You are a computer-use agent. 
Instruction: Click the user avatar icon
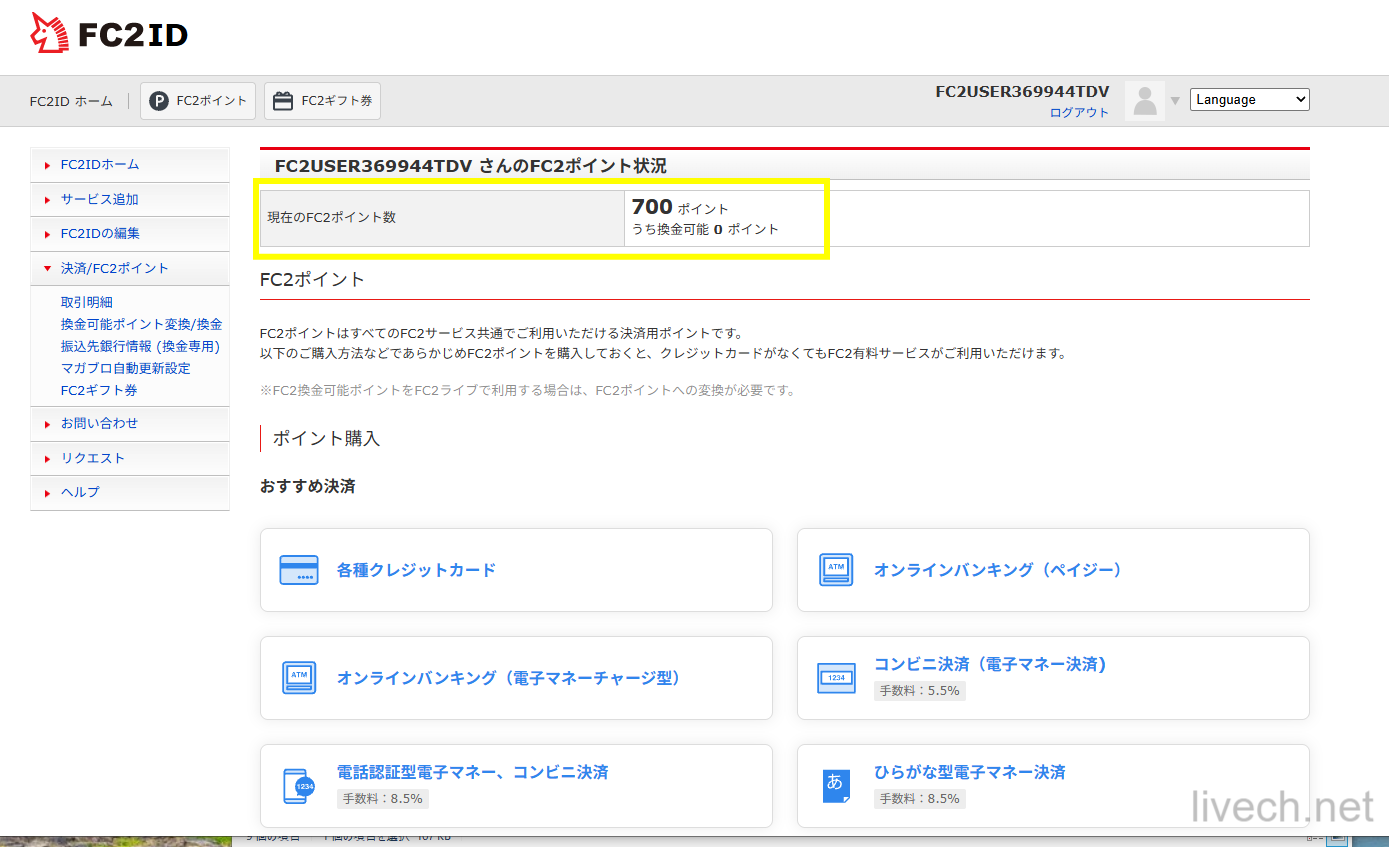pos(1145,101)
